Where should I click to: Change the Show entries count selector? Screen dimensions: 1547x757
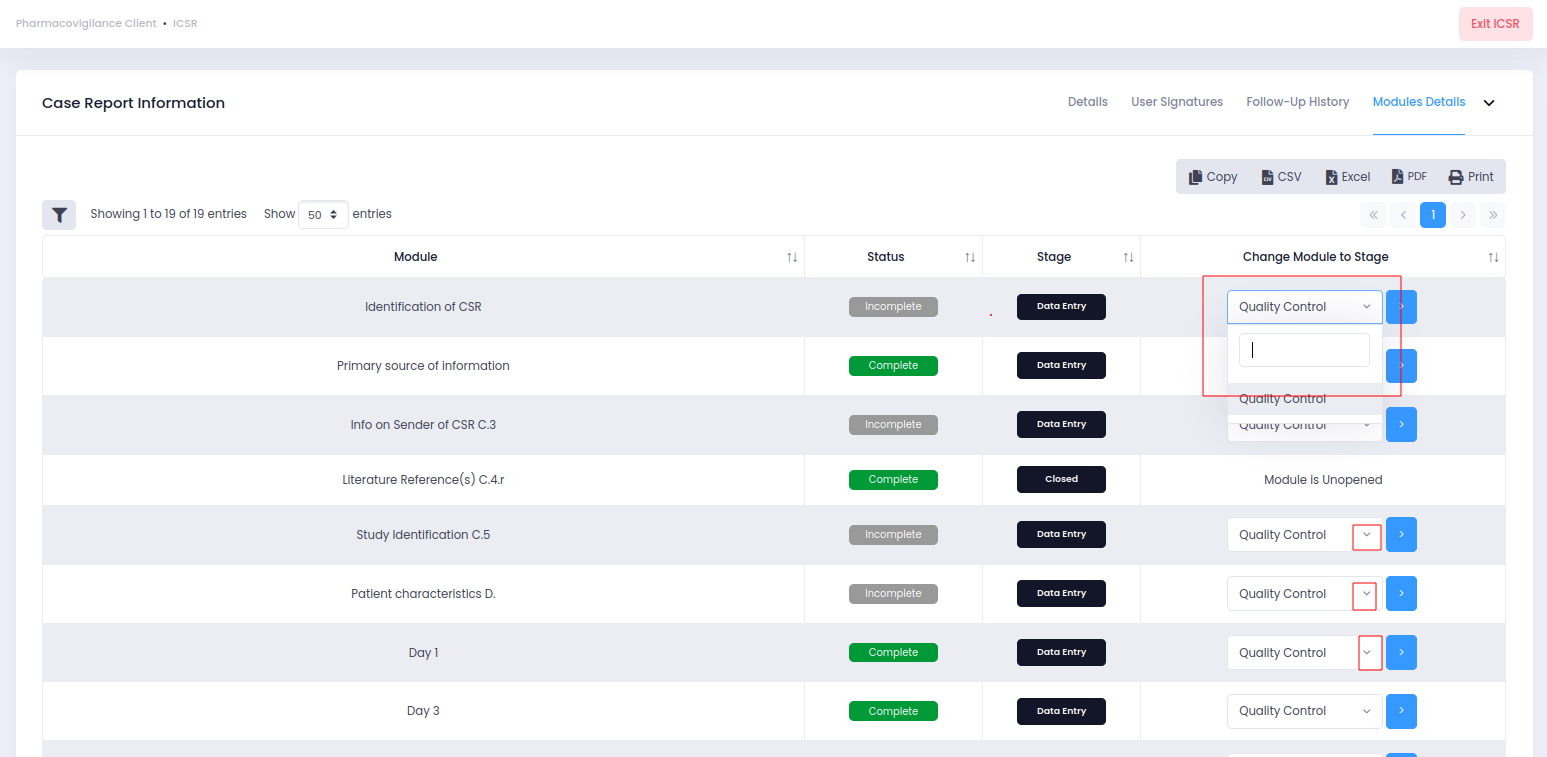323,215
